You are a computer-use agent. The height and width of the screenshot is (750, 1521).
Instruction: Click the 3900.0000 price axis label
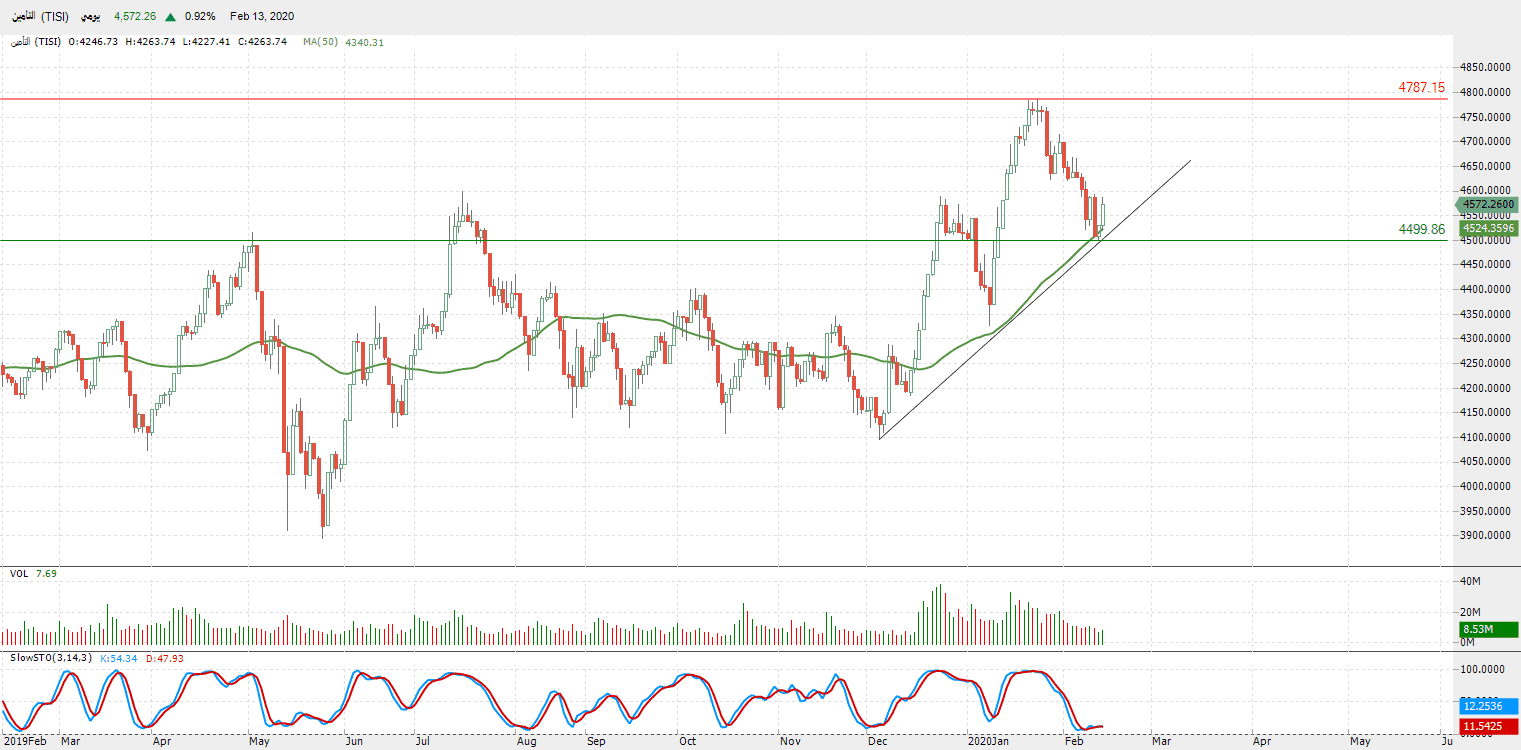1484,535
